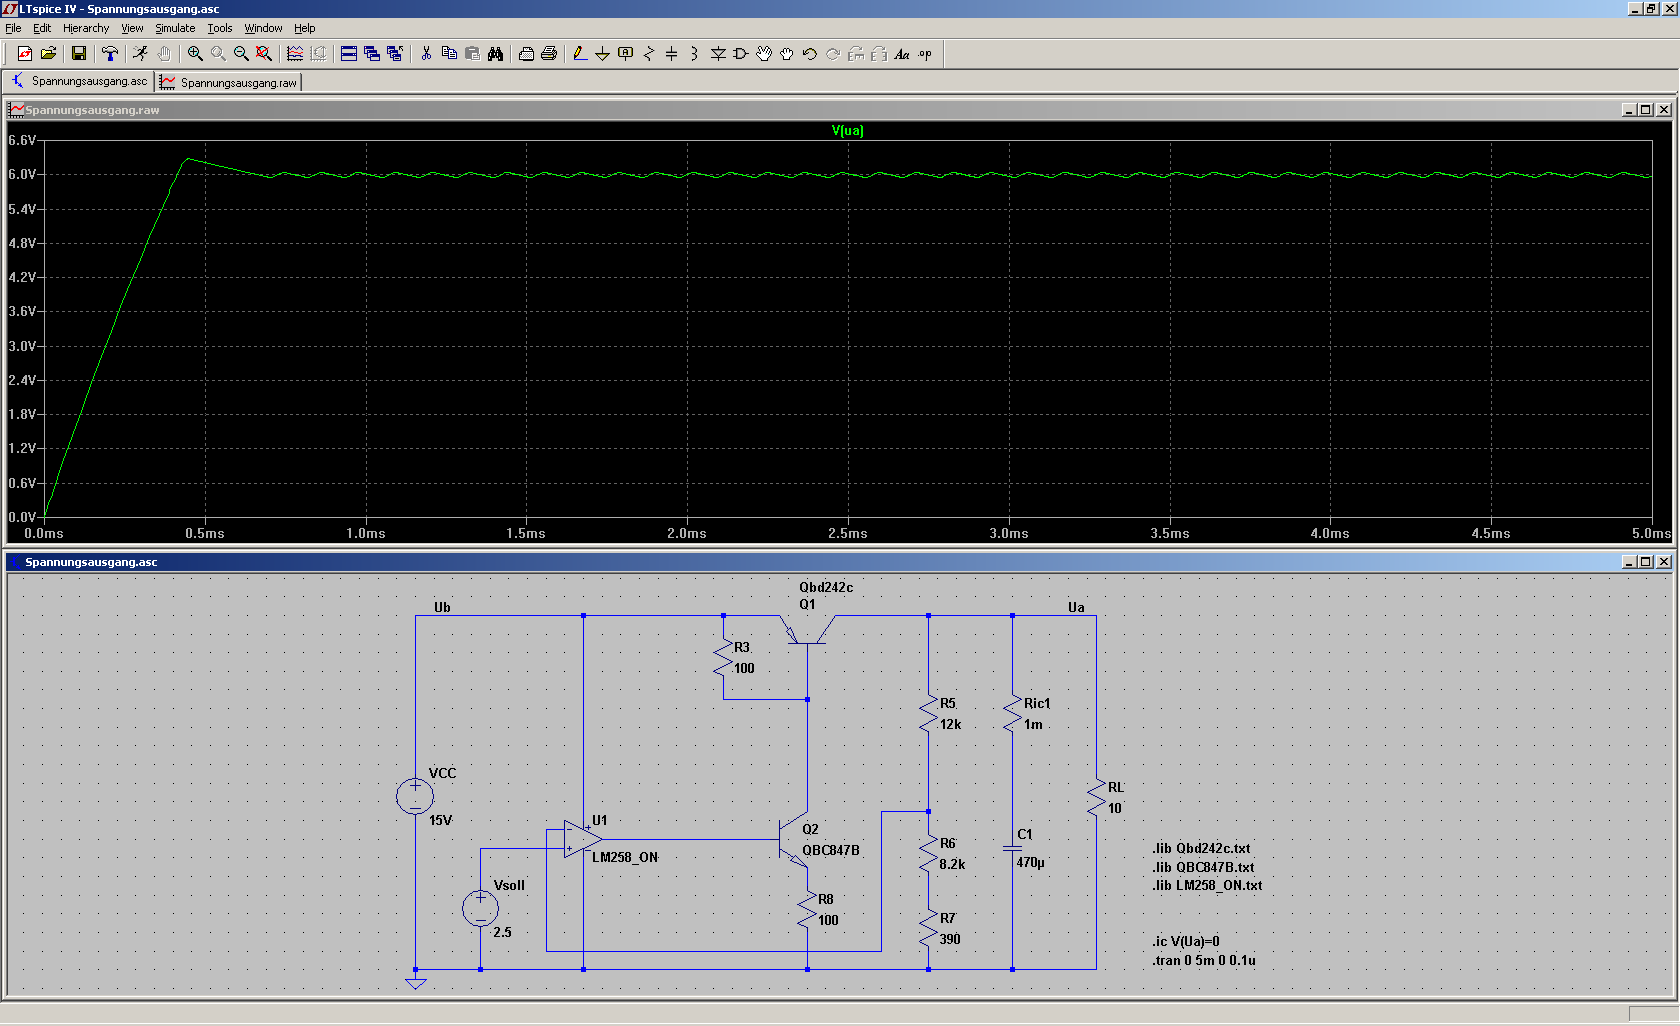Image resolution: width=1680 pixels, height=1026 pixels.
Task: Click the VCC voltage source symbol
Action: point(415,797)
